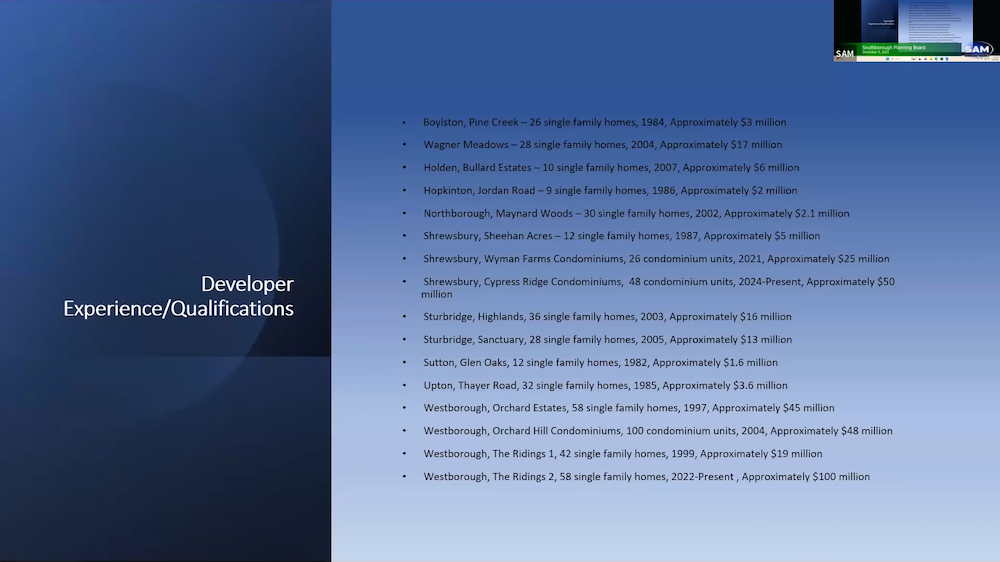
Task: Select the Boylston, Pine Creek bullet line
Action: coord(604,122)
